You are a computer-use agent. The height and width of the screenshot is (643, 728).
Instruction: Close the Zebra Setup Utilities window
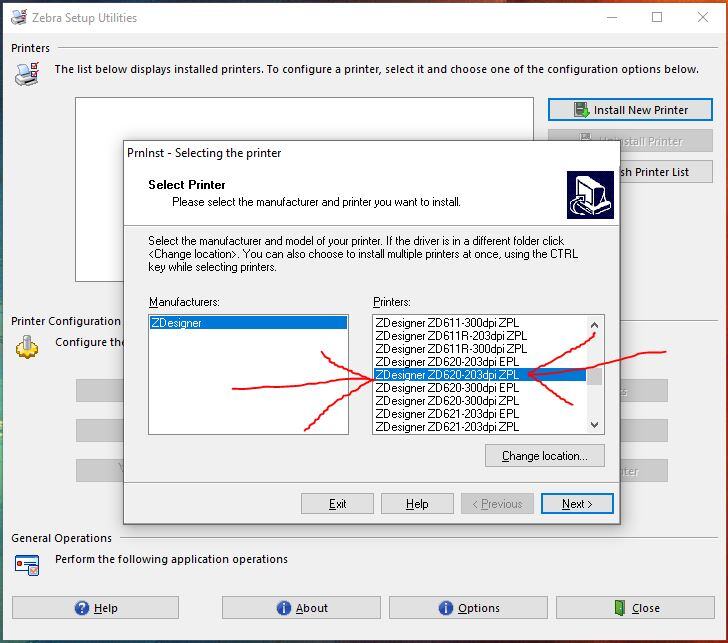tap(702, 17)
